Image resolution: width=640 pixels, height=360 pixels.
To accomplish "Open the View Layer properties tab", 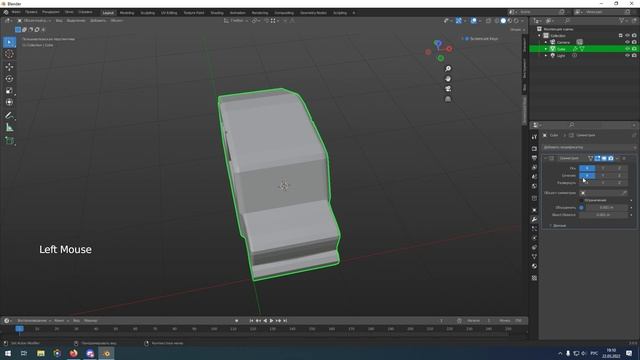I will 534,167.
